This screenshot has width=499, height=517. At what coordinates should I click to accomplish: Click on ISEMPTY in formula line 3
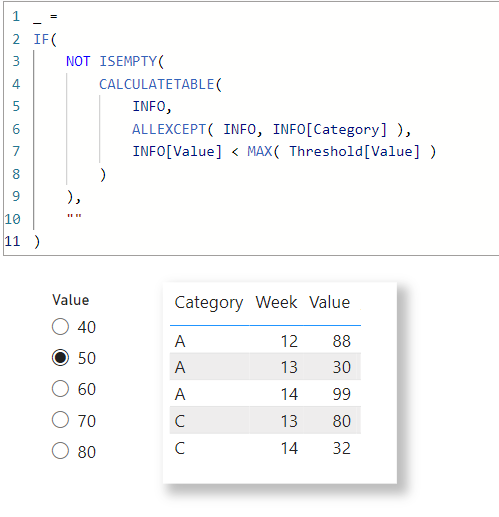tap(128, 61)
